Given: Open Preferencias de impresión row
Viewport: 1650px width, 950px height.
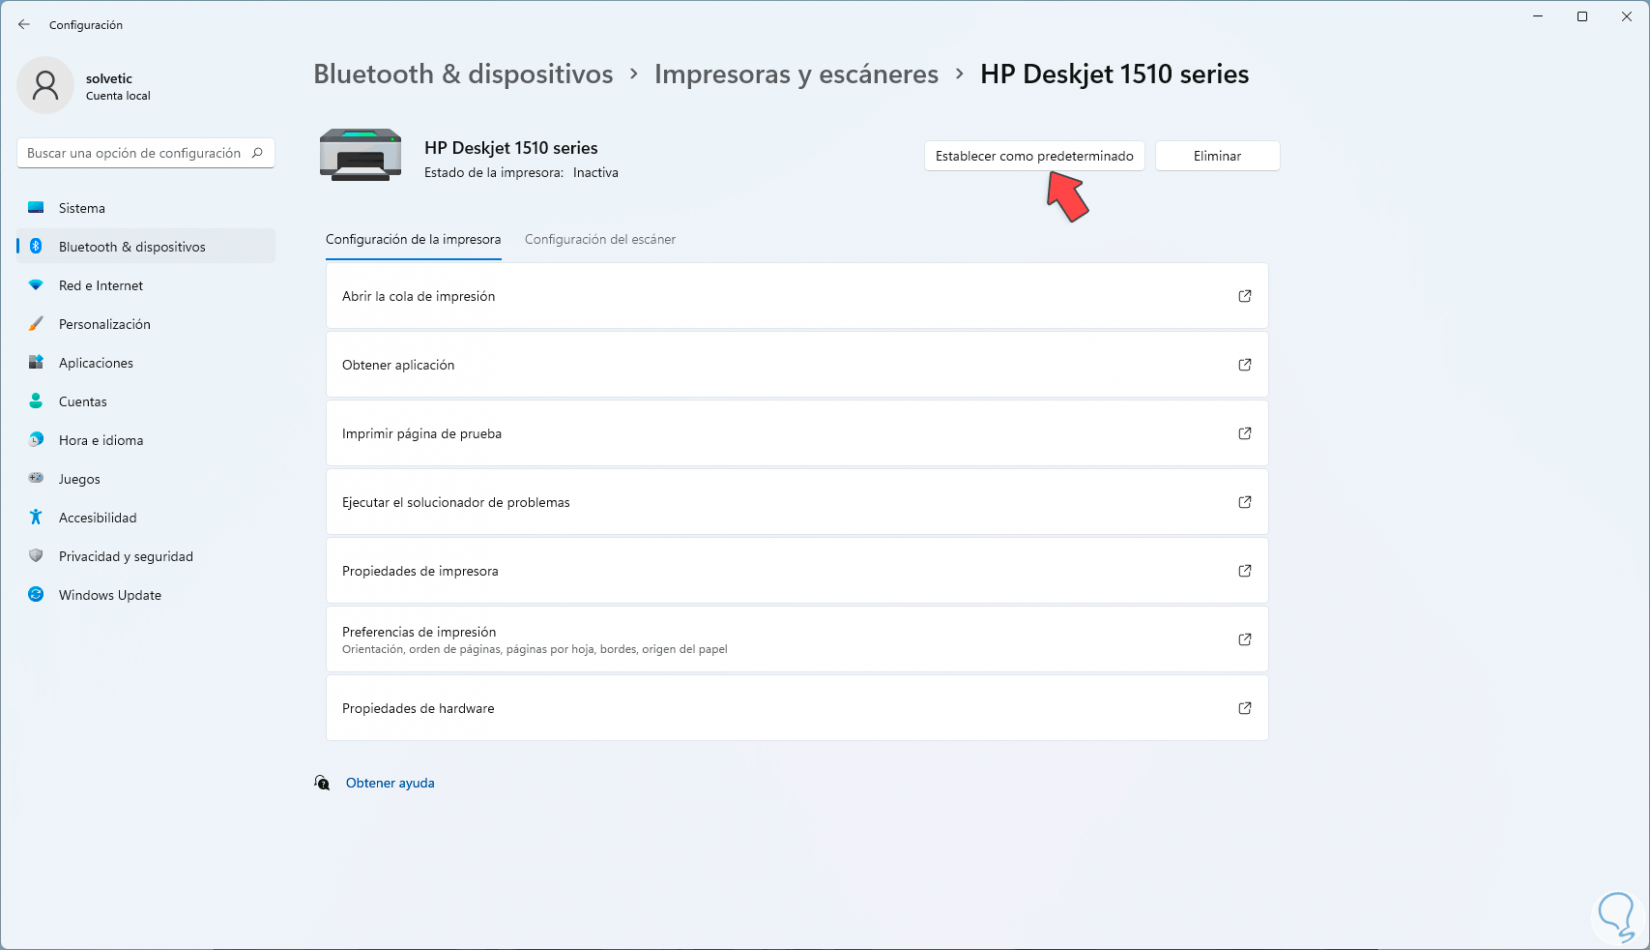Looking at the screenshot, I should pyautogui.click(x=796, y=640).
